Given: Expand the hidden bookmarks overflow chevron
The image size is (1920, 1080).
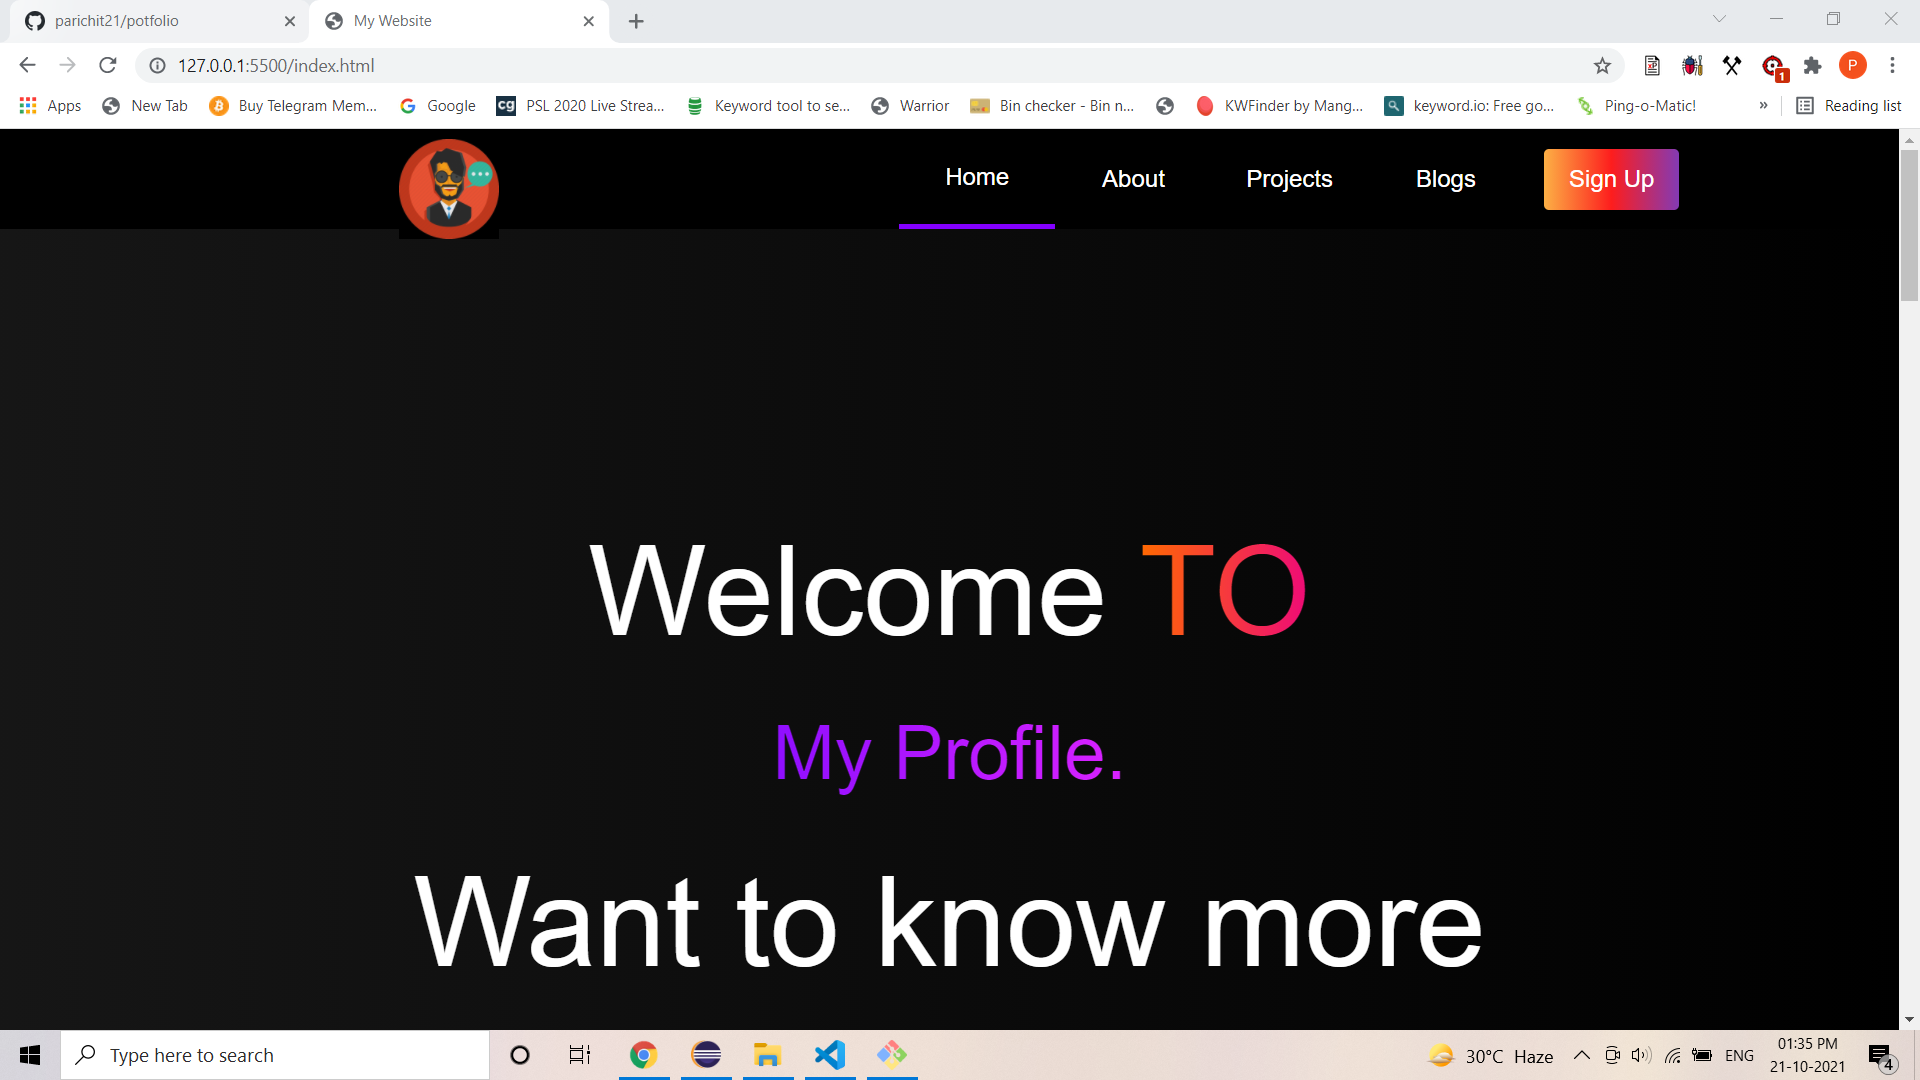Looking at the screenshot, I should click(x=1763, y=105).
